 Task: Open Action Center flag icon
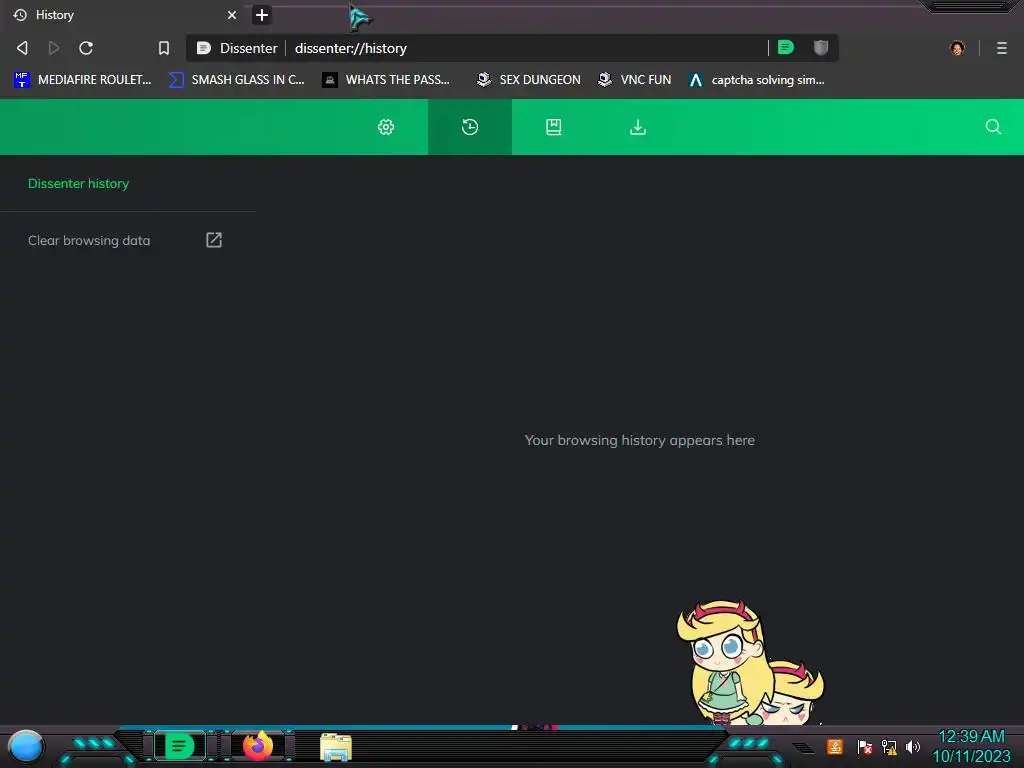[865, 746]
